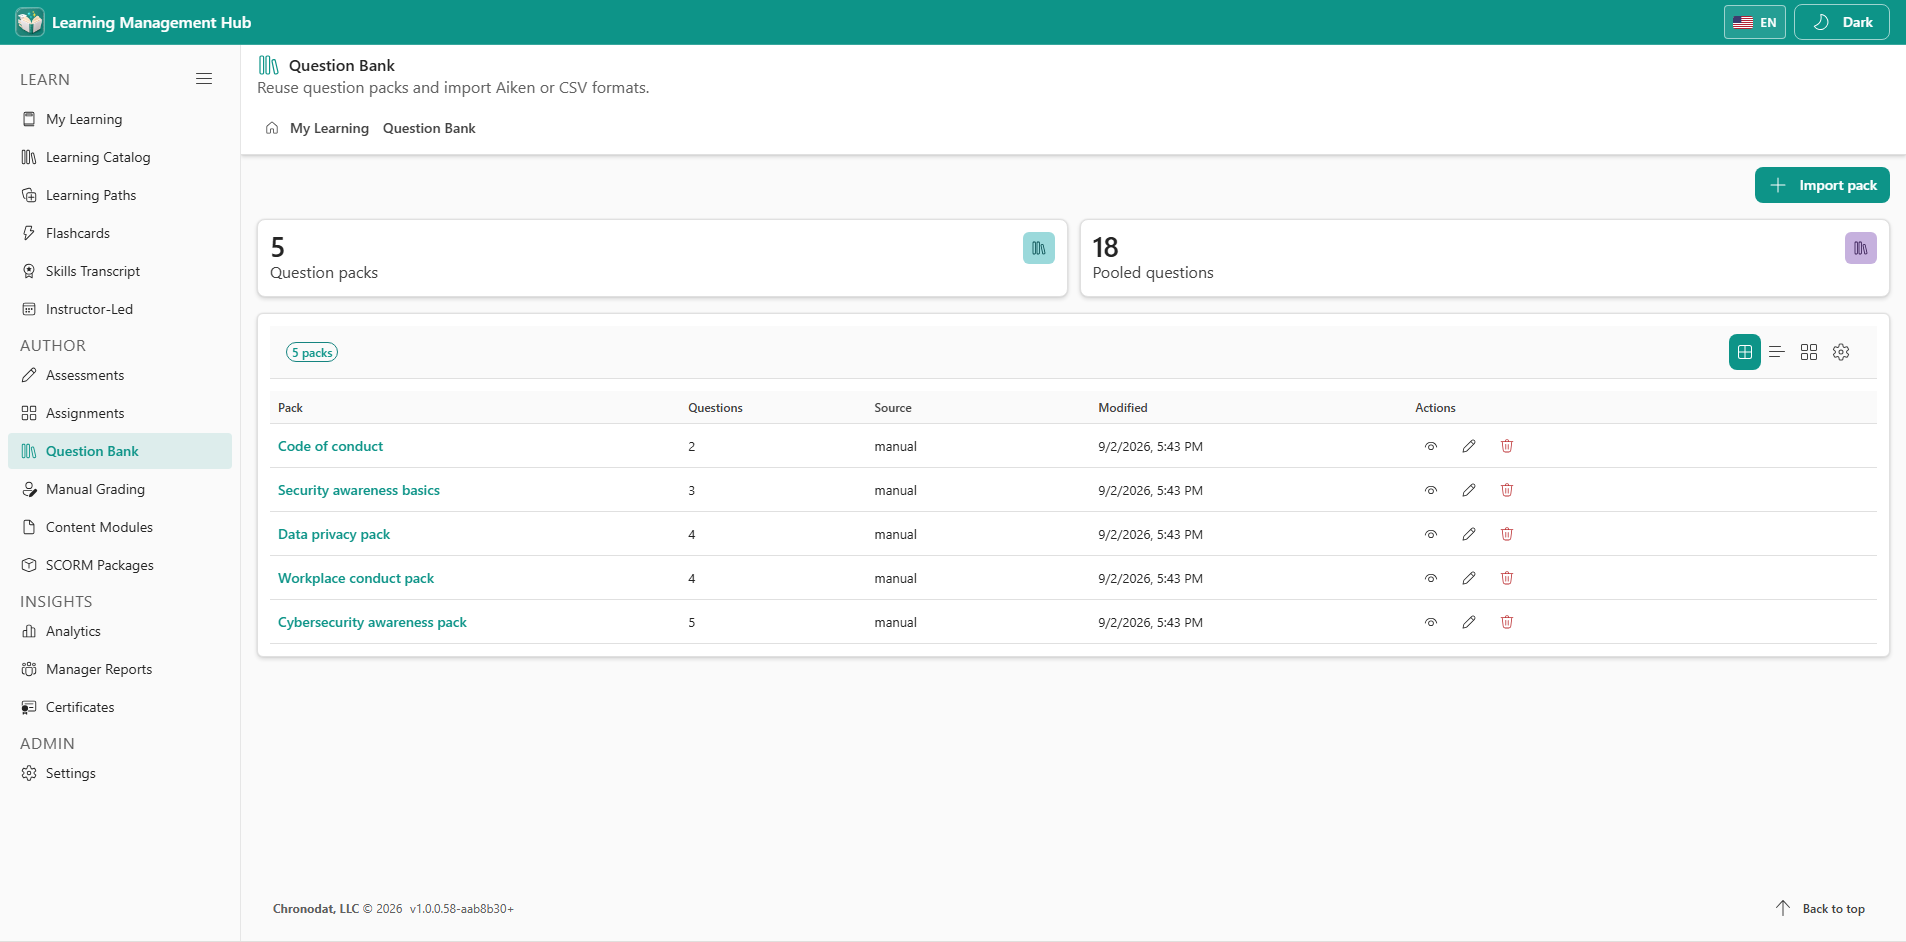This screenshot has width=1906, height=942.
Task: Click Back to top link
Action: [1821, 908]
